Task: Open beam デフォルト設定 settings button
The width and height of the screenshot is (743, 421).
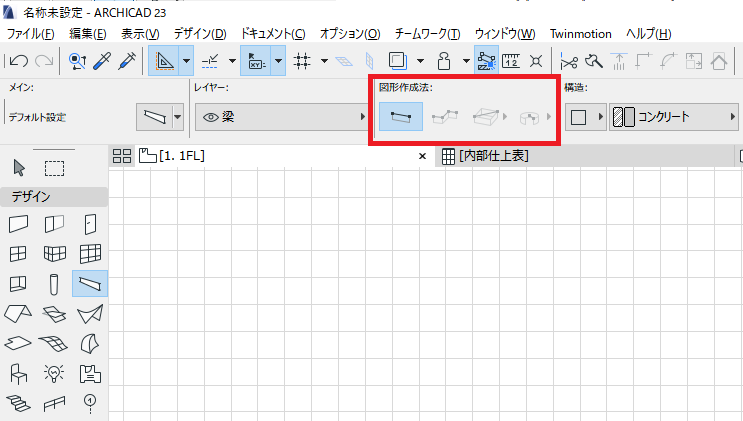Action: pos(154,117)
